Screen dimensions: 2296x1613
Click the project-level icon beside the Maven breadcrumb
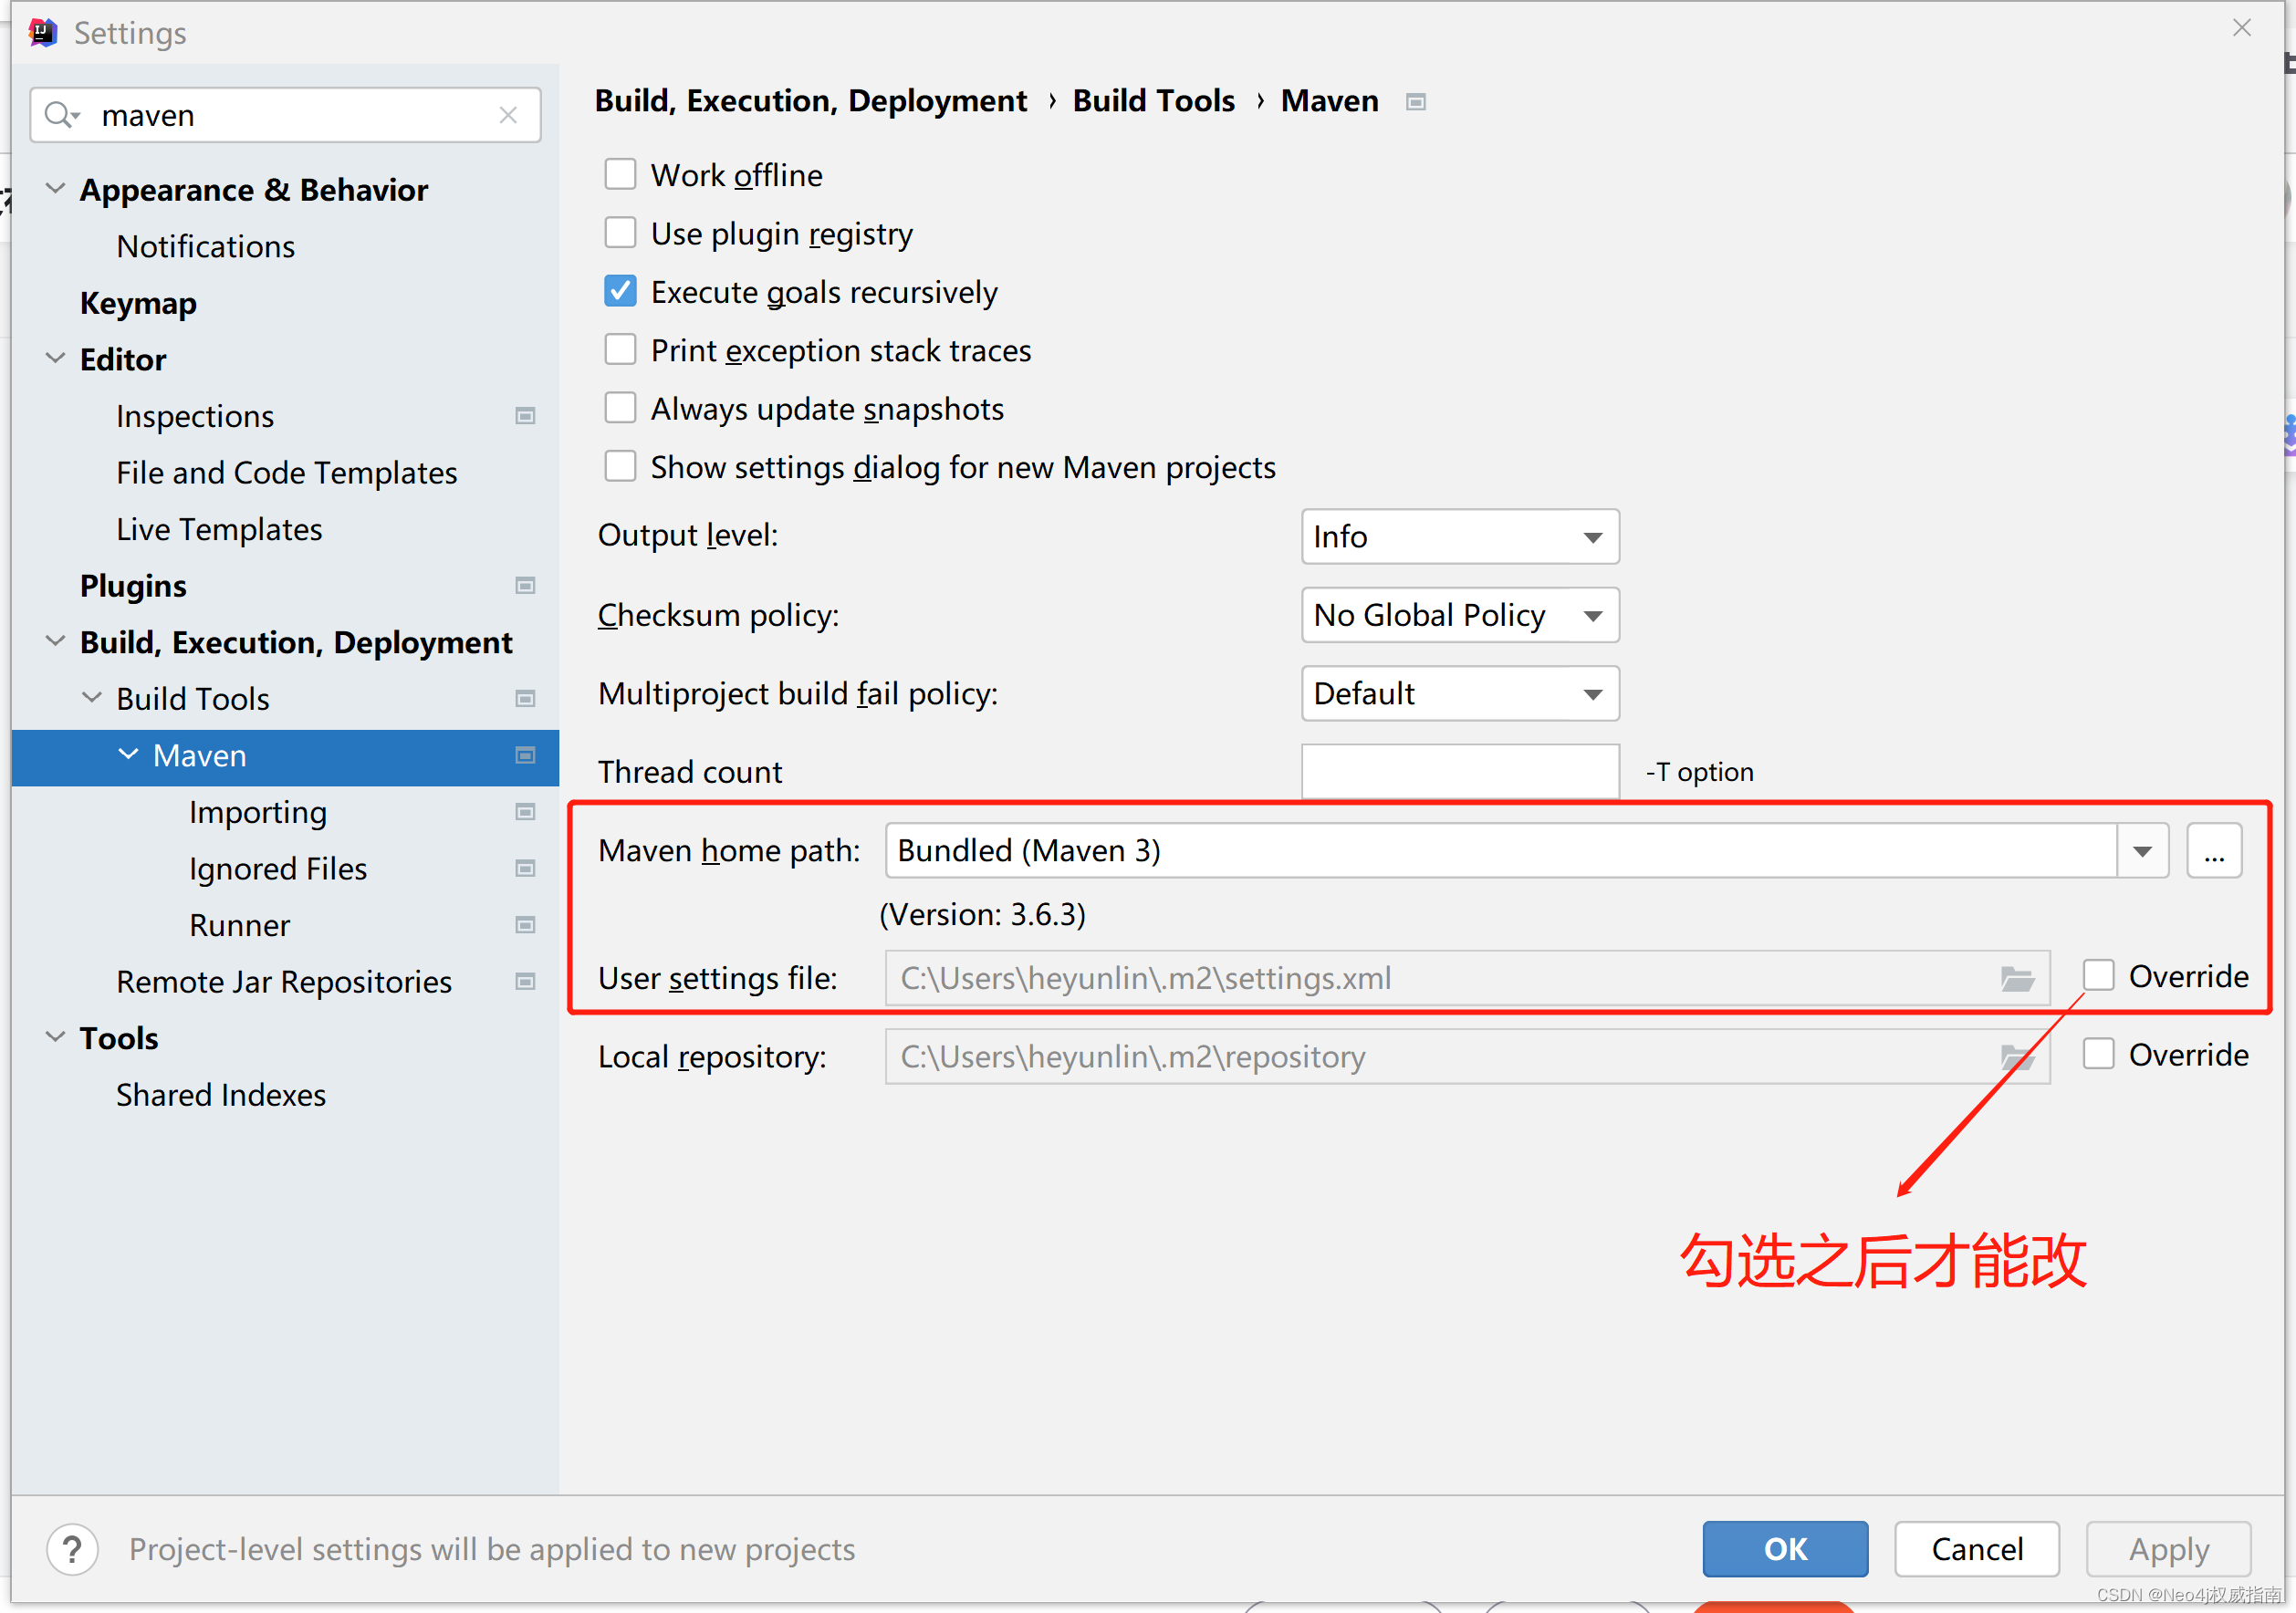1415,102
